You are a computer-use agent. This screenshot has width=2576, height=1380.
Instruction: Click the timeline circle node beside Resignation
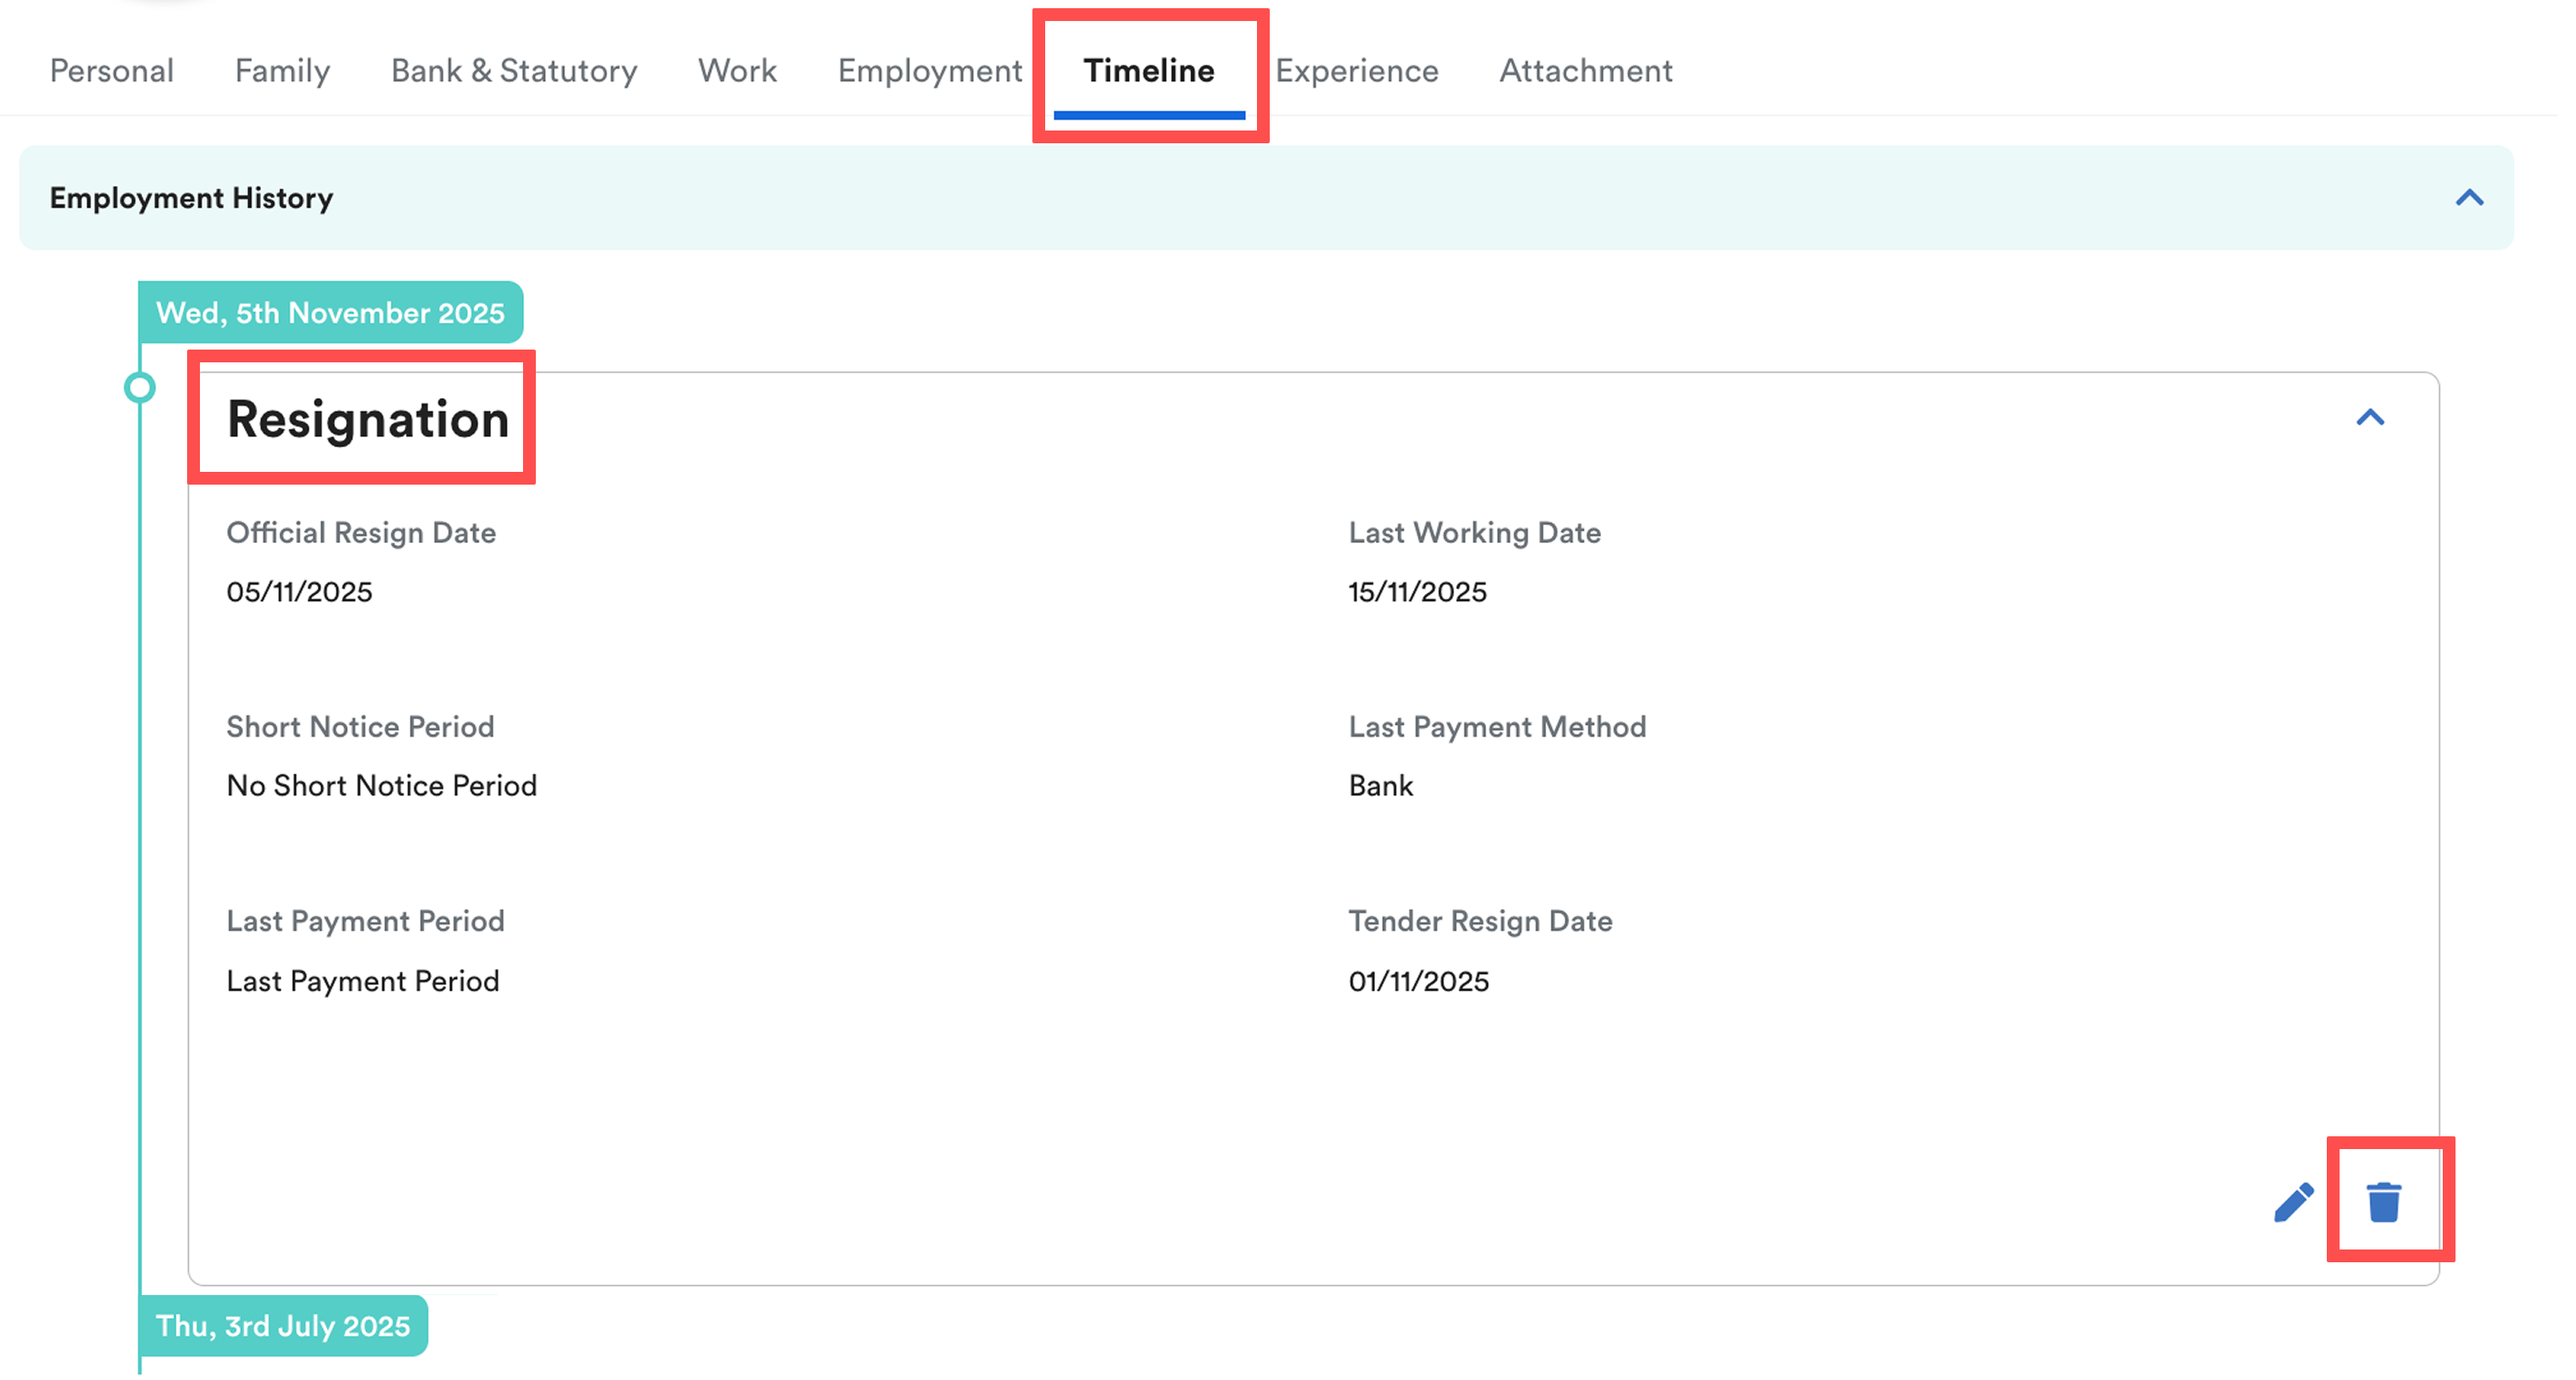[x=140, y=388]
